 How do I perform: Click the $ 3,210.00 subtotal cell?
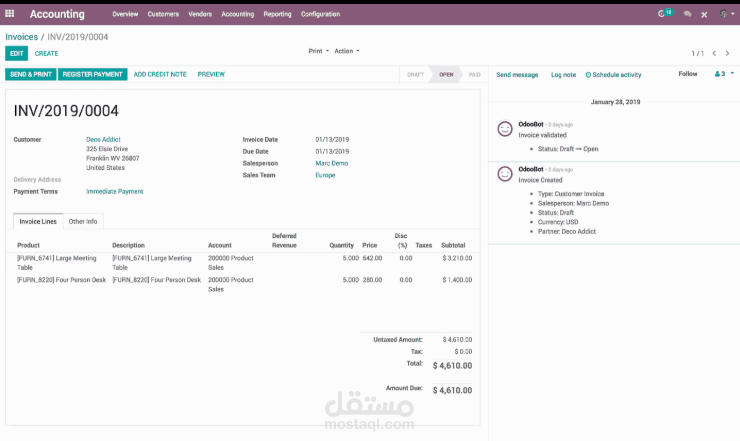[457, 258]
